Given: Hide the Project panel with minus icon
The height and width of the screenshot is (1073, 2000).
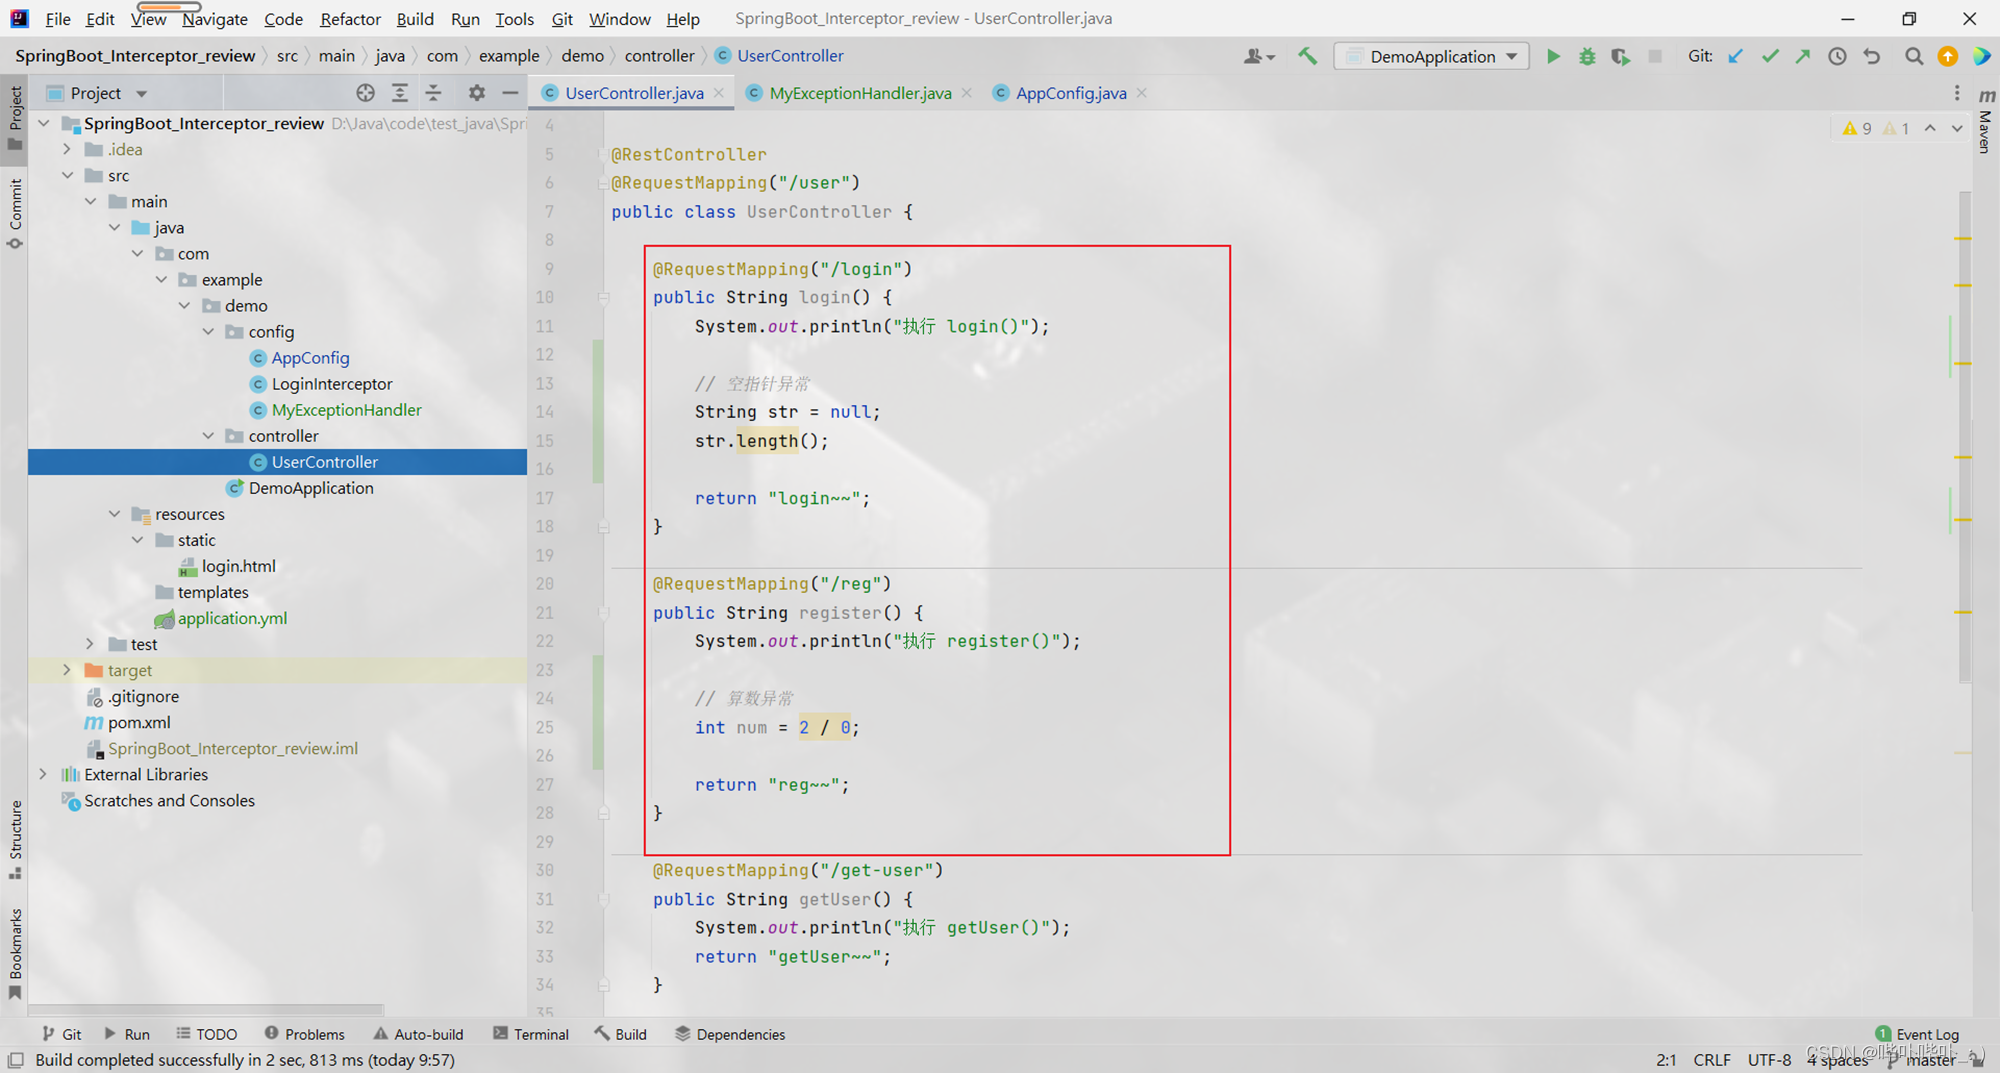Looking at the screenshot, I should click(510, 93).
